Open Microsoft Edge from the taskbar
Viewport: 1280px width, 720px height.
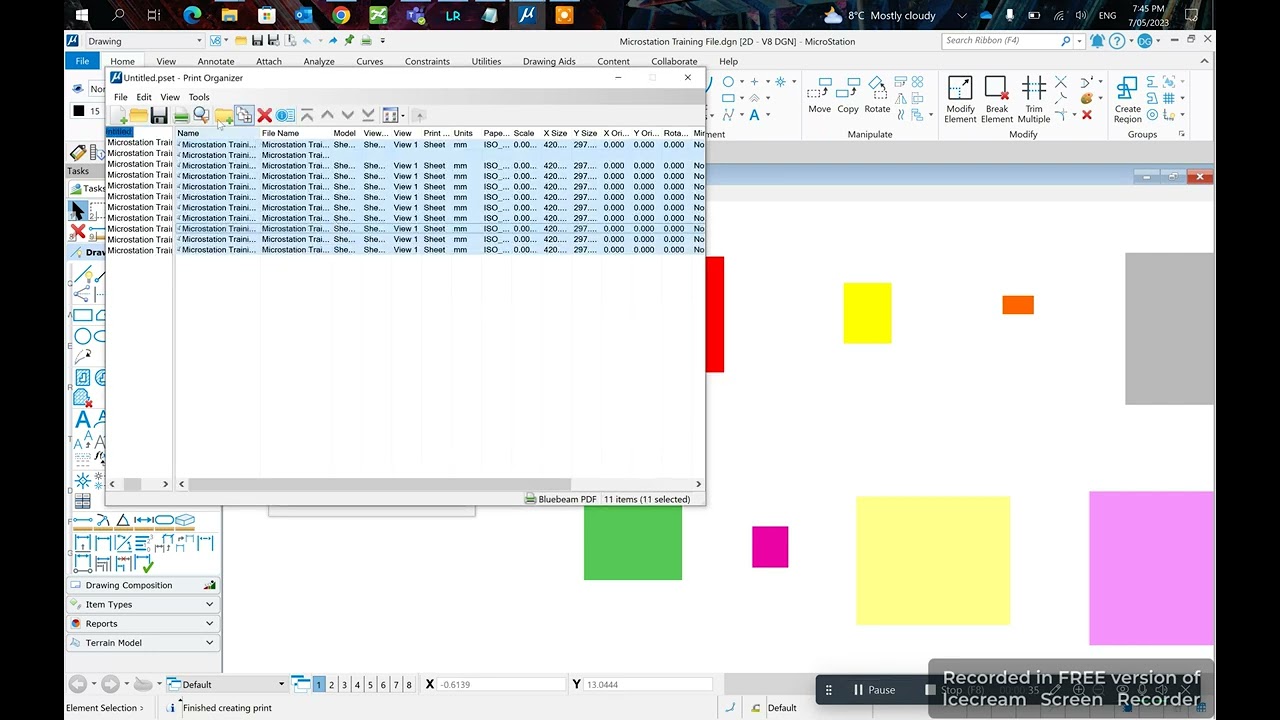click(x=192, y=15)
